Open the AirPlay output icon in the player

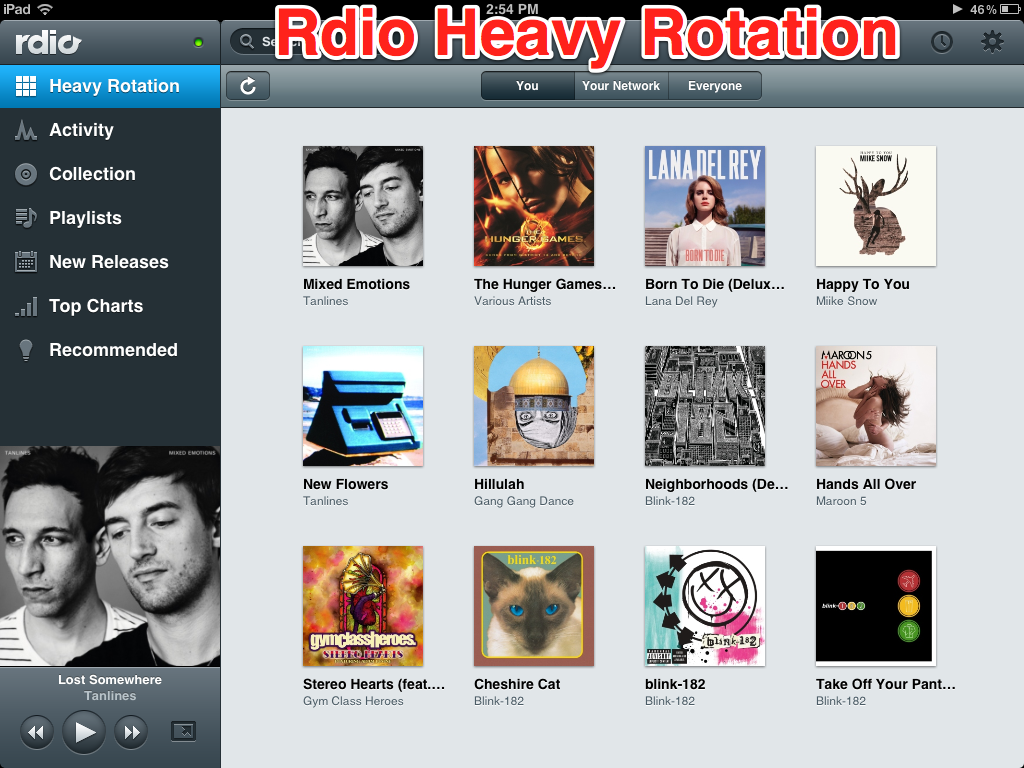[184, 731]
